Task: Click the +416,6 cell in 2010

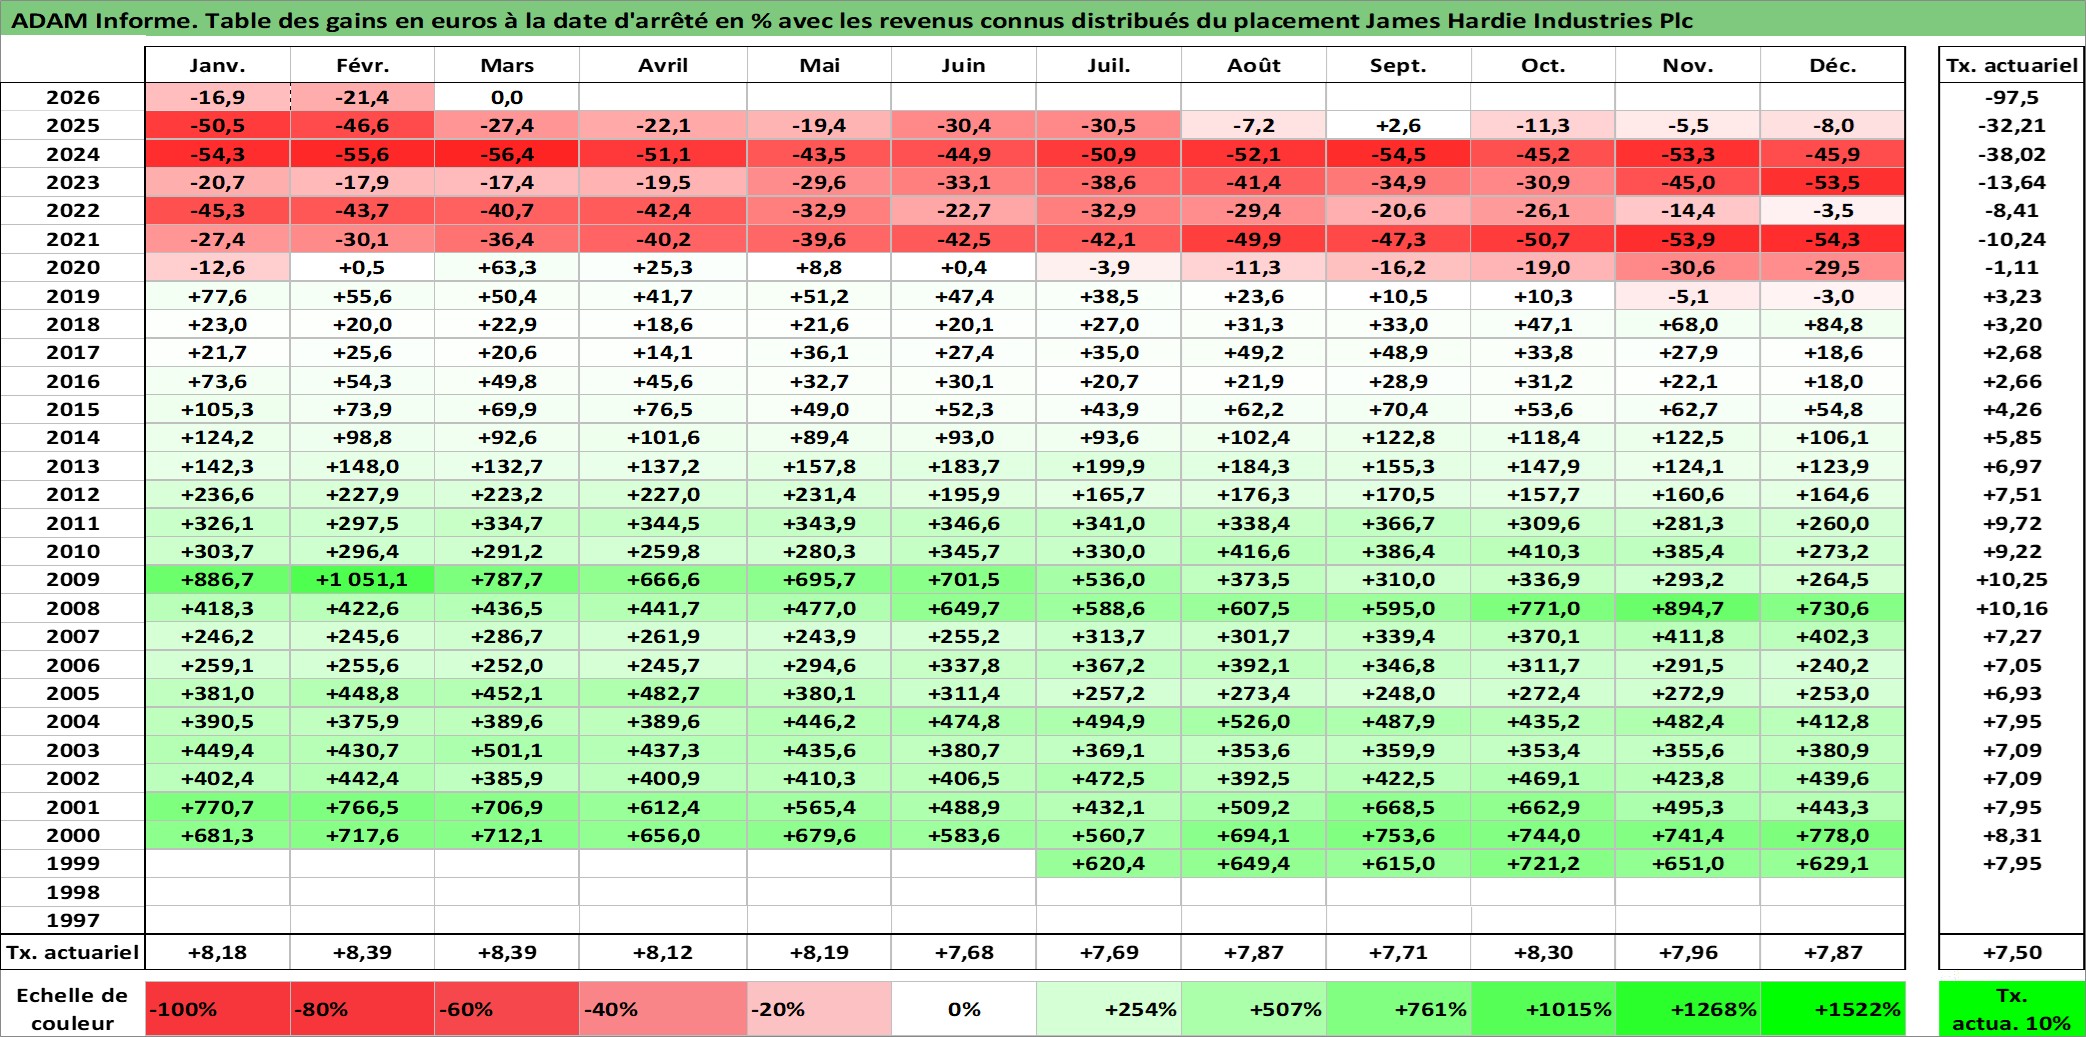Action: 1254,551
